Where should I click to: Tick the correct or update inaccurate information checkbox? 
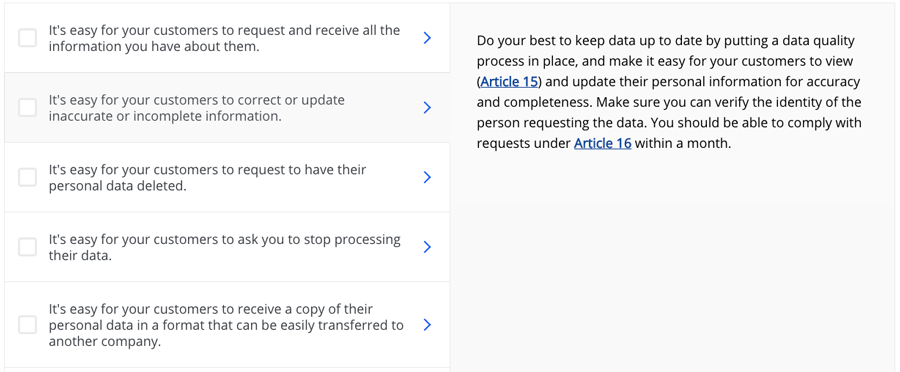pyautogui.click(x=28, y=107)
